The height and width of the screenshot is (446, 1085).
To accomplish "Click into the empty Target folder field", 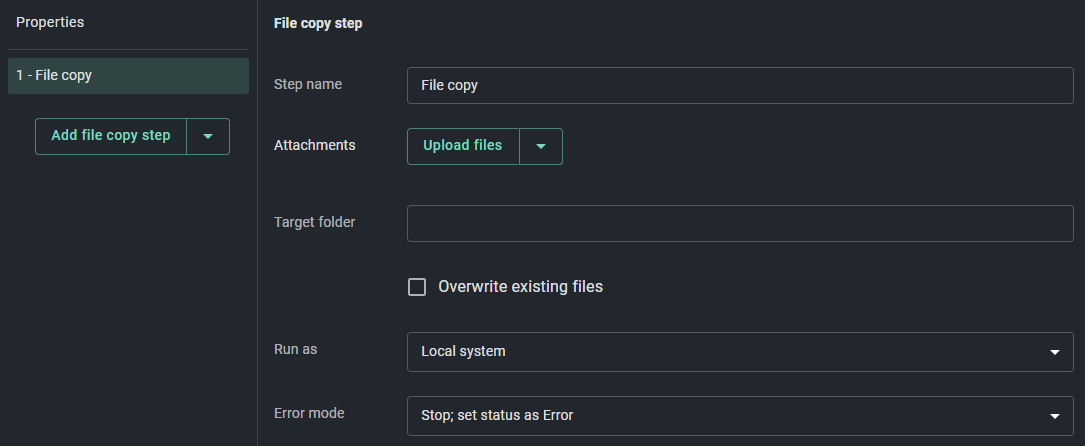I will pos(740,223).
